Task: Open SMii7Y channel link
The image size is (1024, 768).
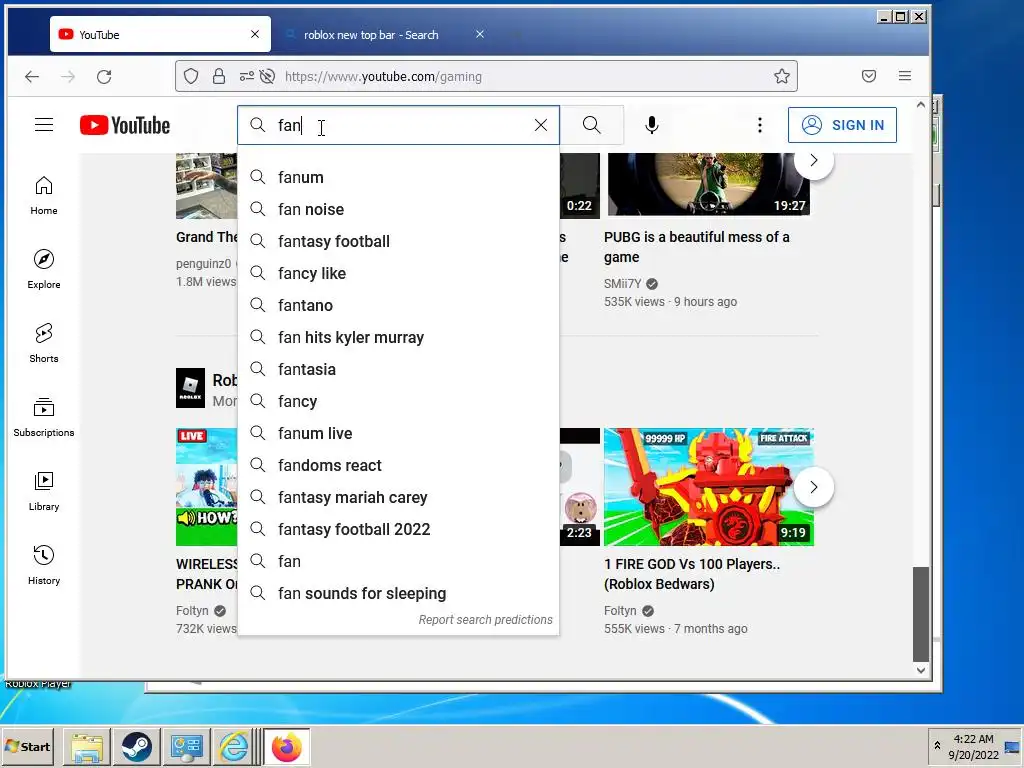Action: [622, 284]
